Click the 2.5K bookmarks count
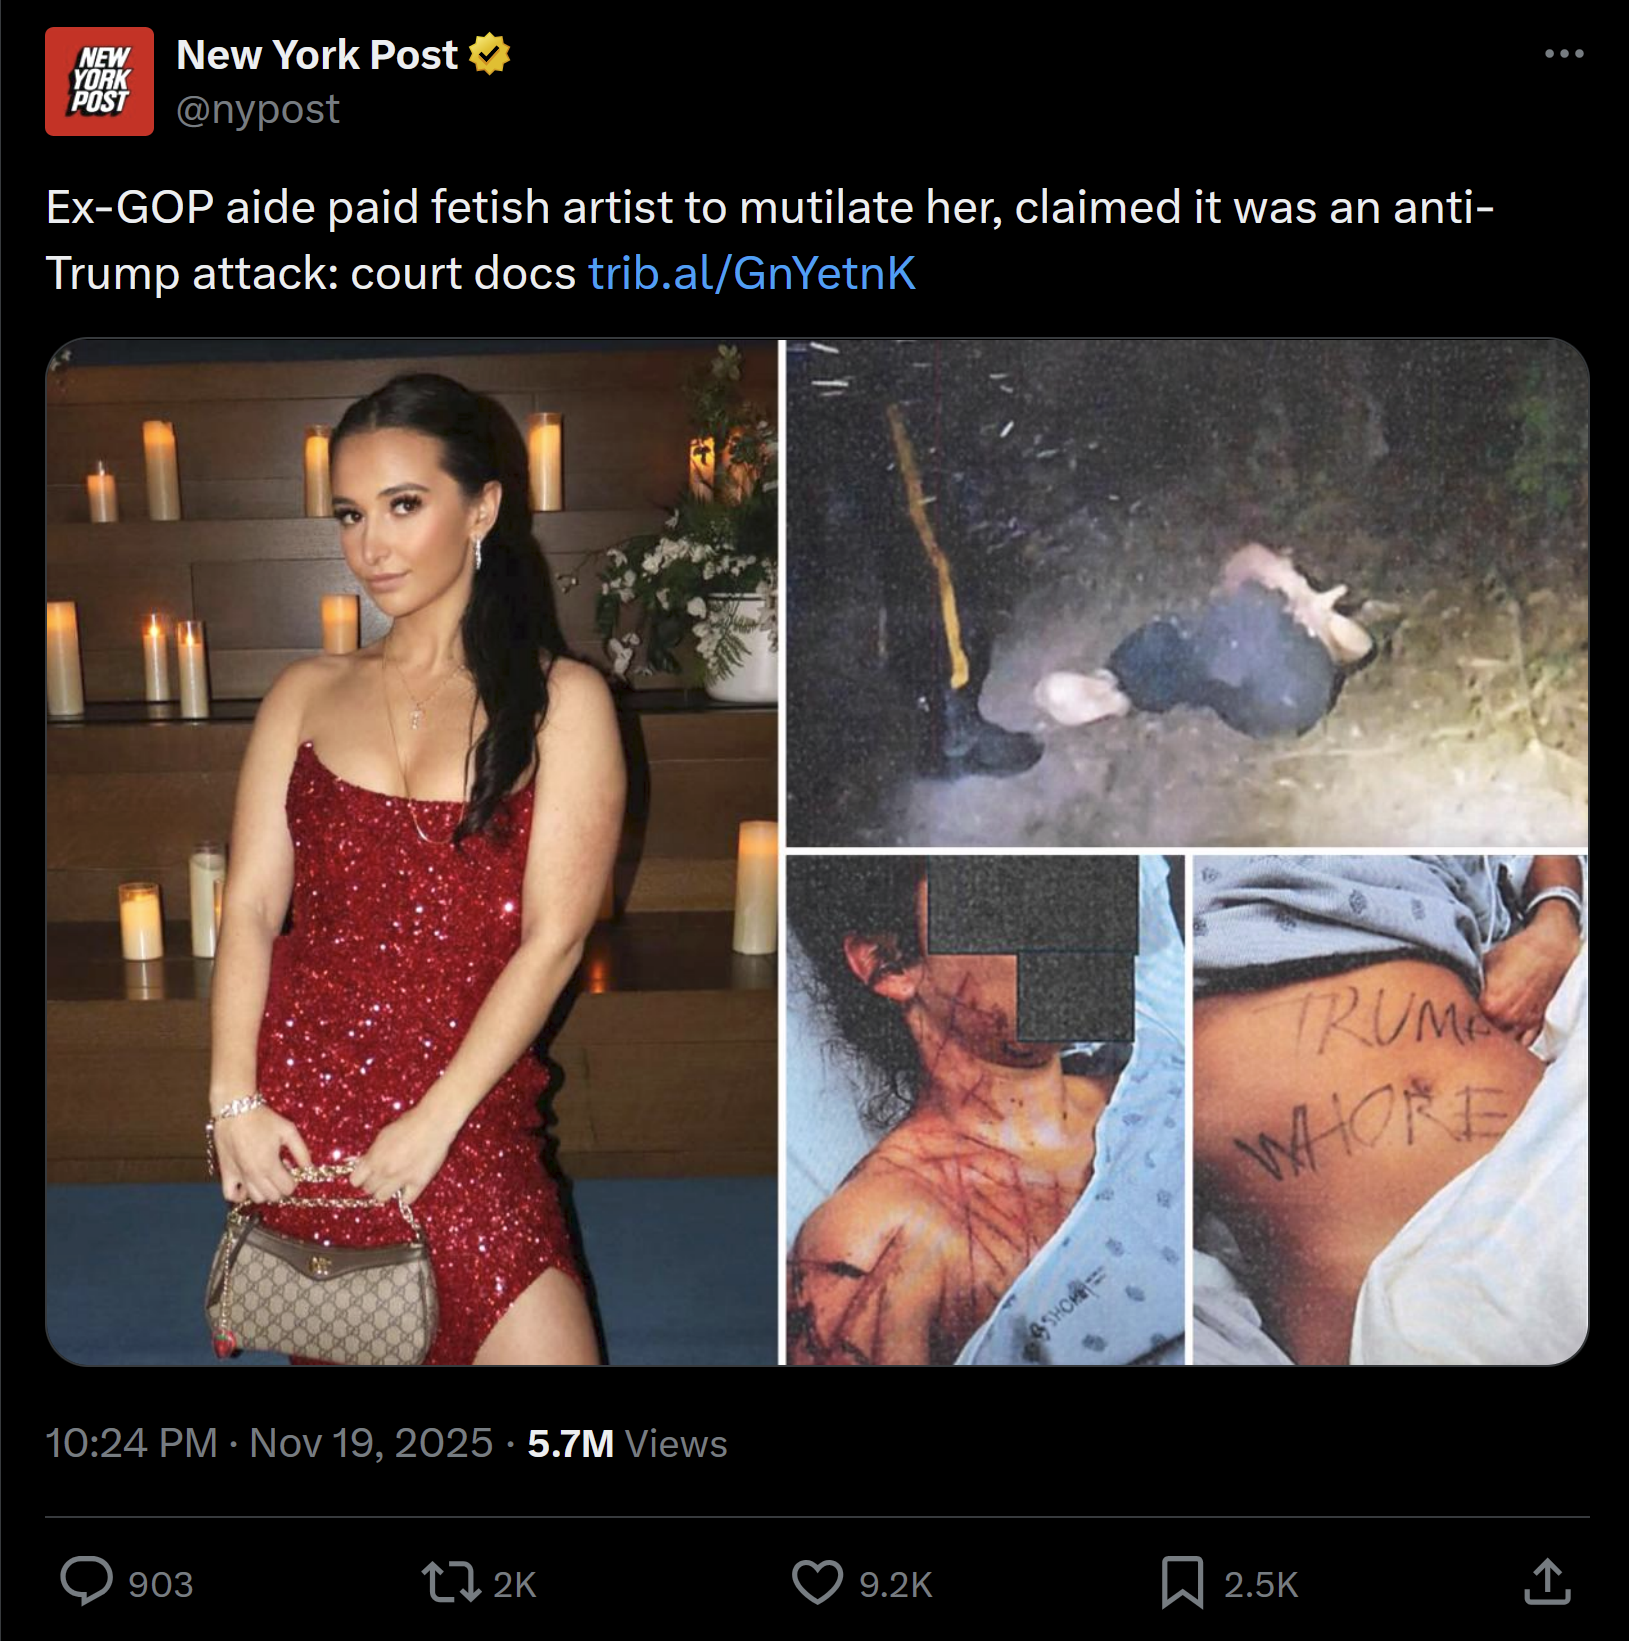 [1260, 1584]
